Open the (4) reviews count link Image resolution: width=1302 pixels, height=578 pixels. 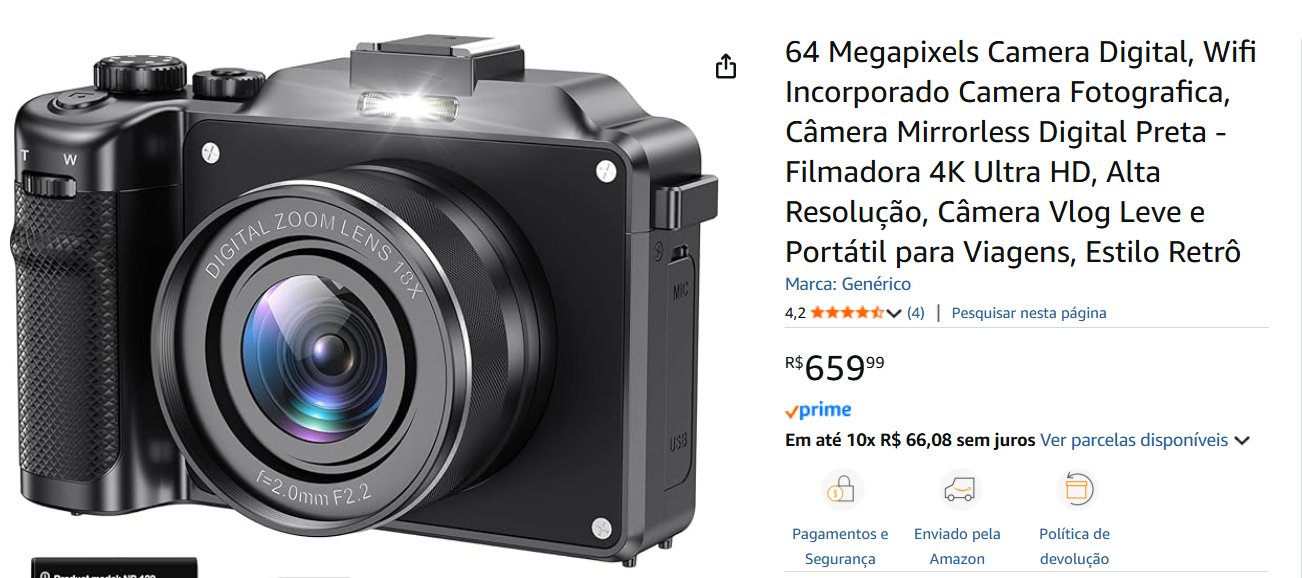[916, 313]
